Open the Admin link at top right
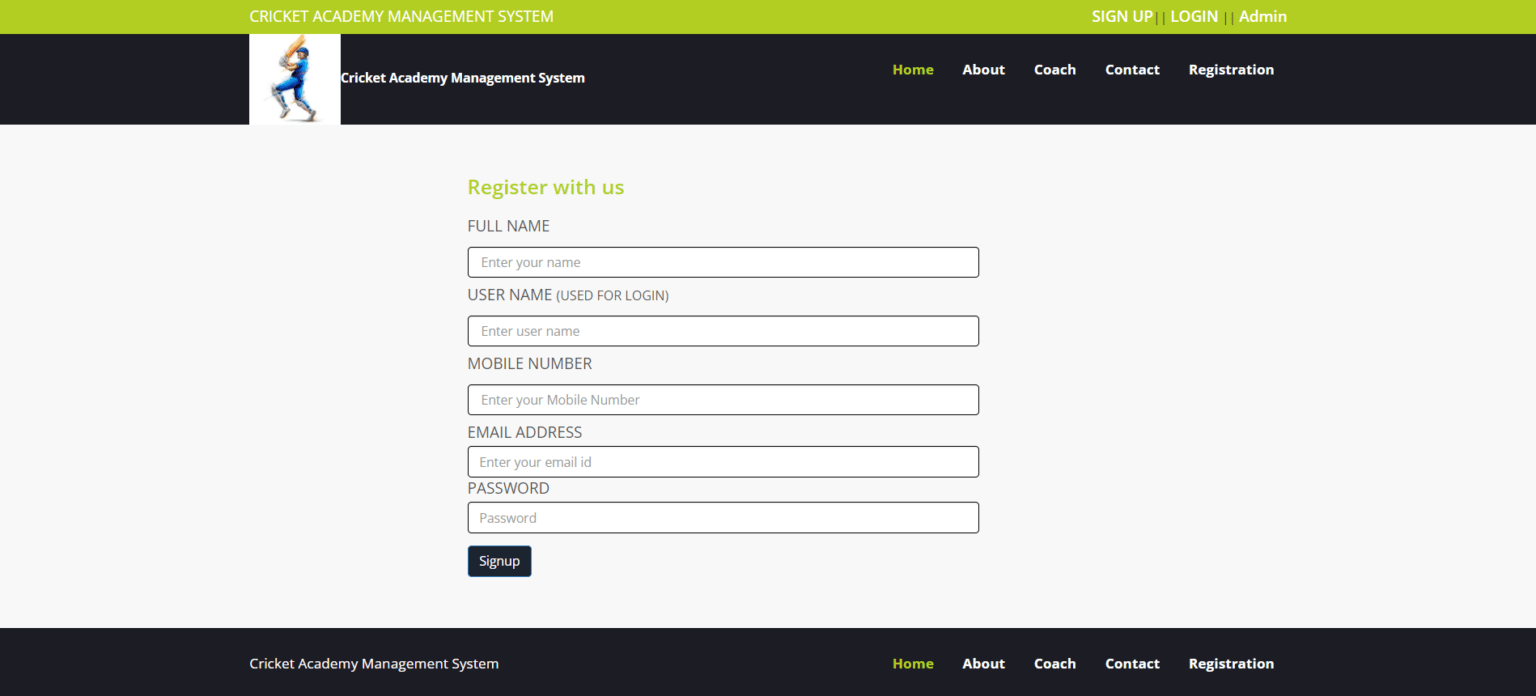Image resolution: width=1536 pixels, height=696 pixels. 1262,16
